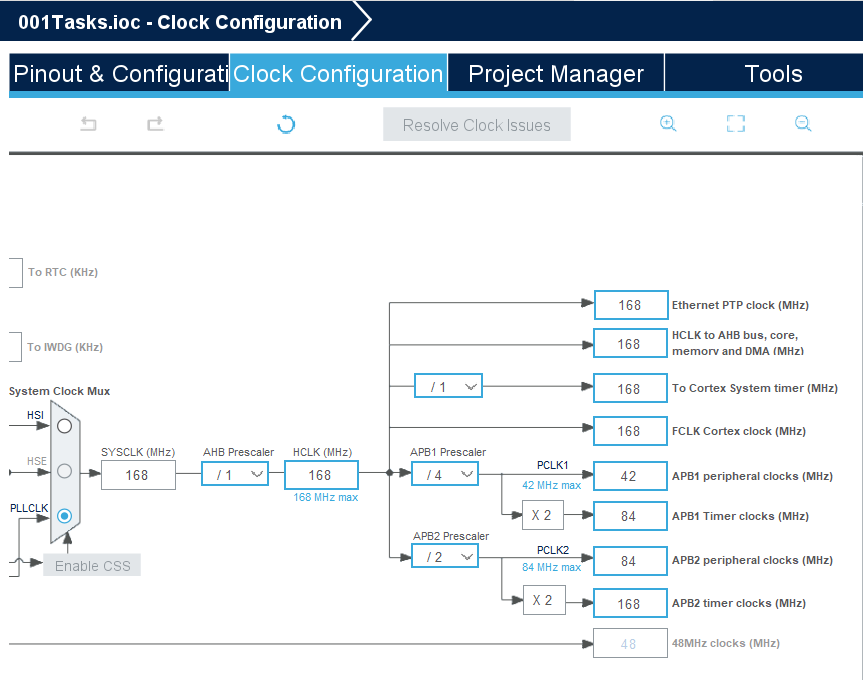Click the System Clock Mux label
Image resolution: width=863 pixels, height=680 pixels.
(x=59, y=391)
